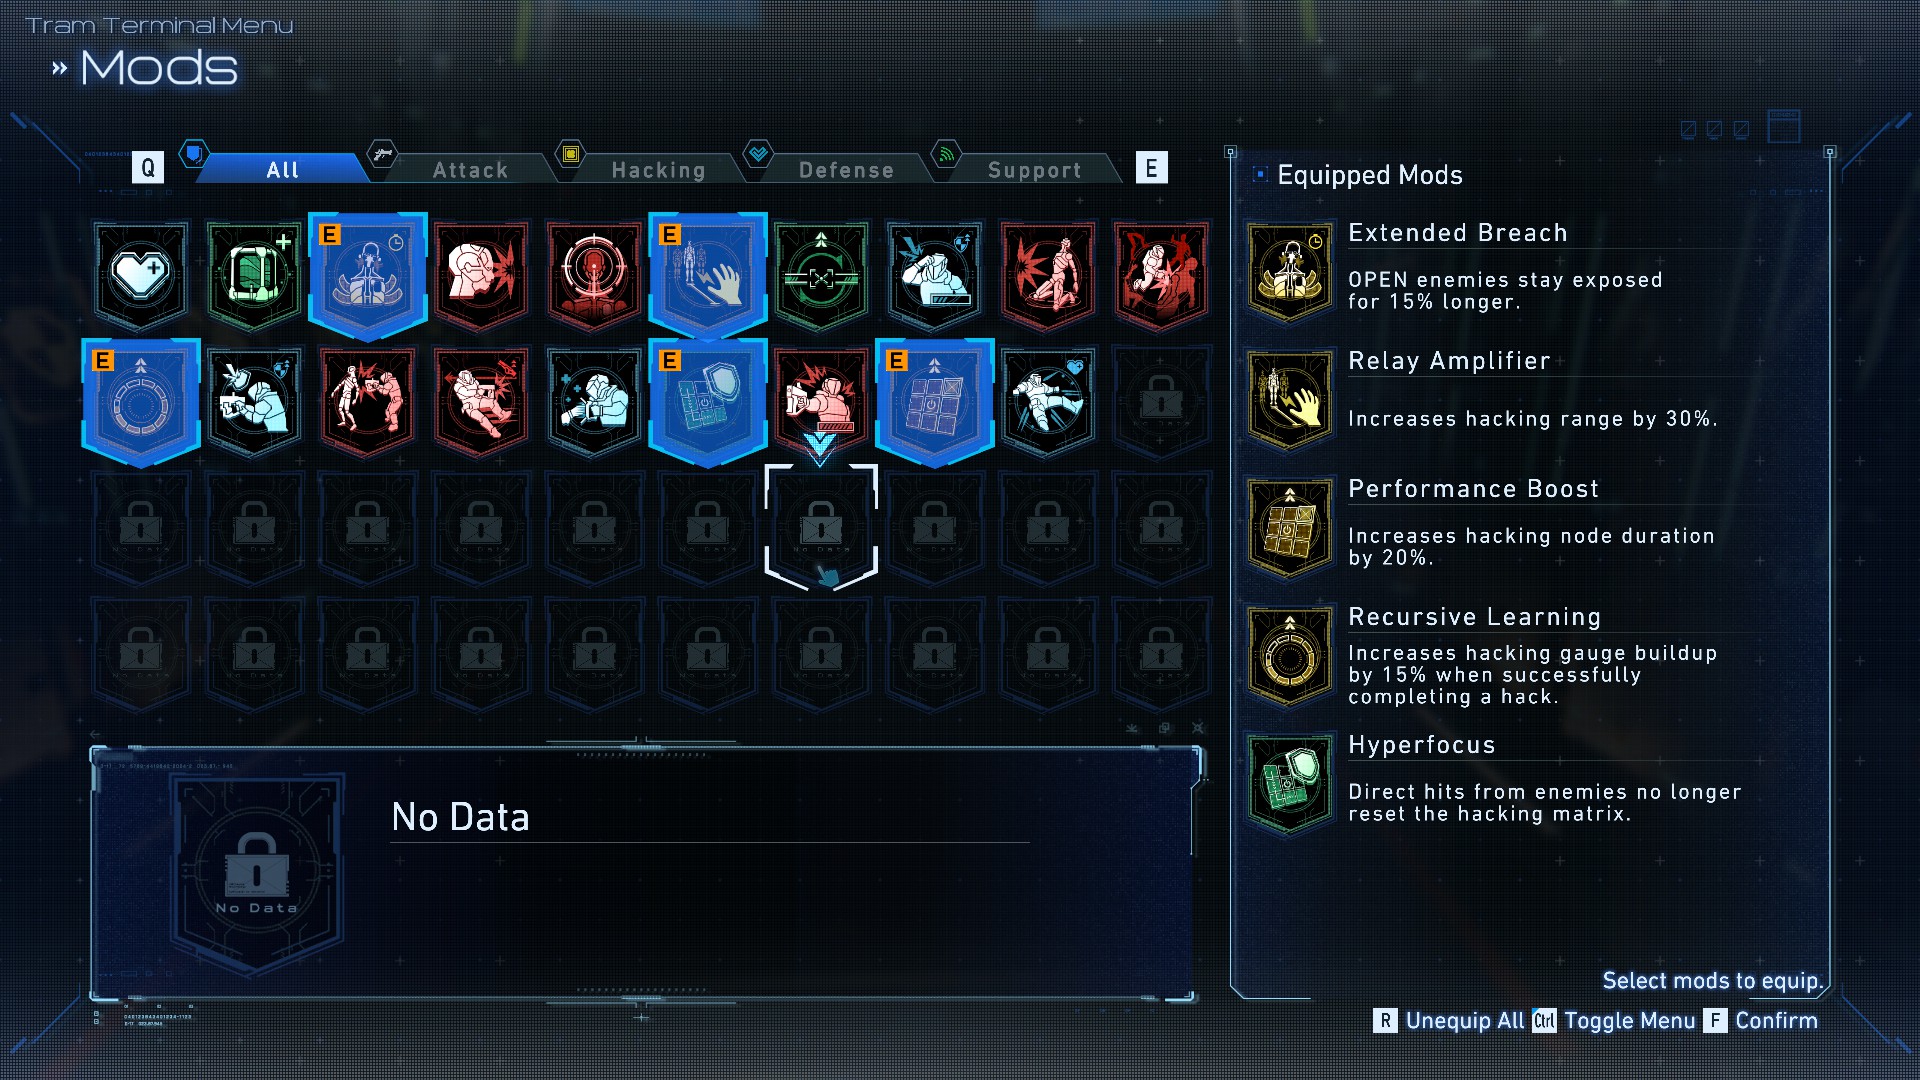Select the green swap arrows mod

(821, 275)
